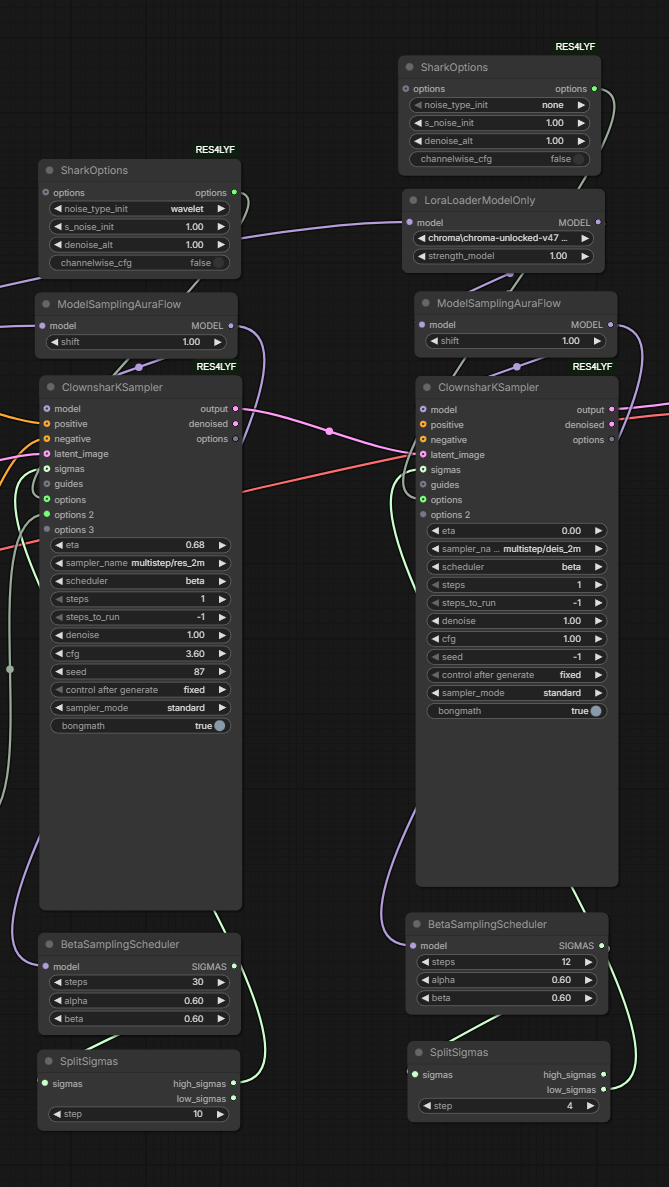Click the negative input of the deis_2m sampler
The image size is (669, 1187).
tap(423, 440)
